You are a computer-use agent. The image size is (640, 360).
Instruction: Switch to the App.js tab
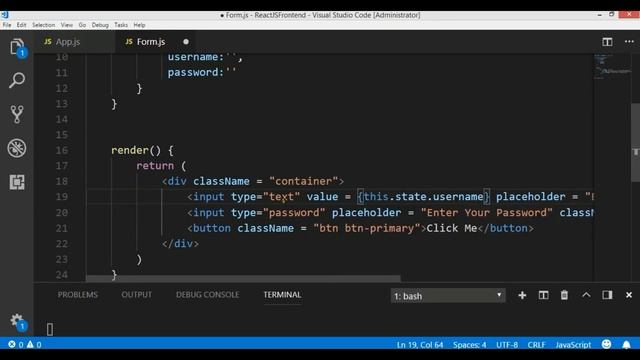[68, 42]
